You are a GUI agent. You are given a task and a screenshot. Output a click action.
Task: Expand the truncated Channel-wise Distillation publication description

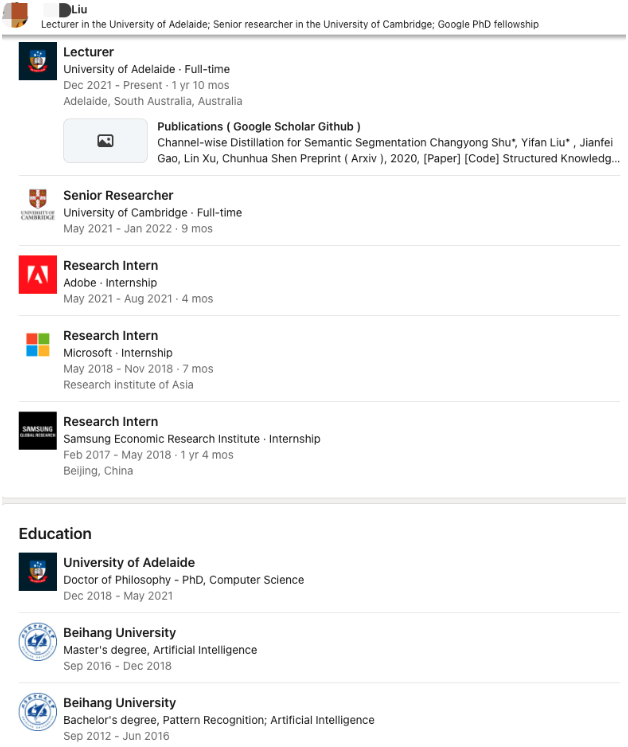tap(388, 151)
